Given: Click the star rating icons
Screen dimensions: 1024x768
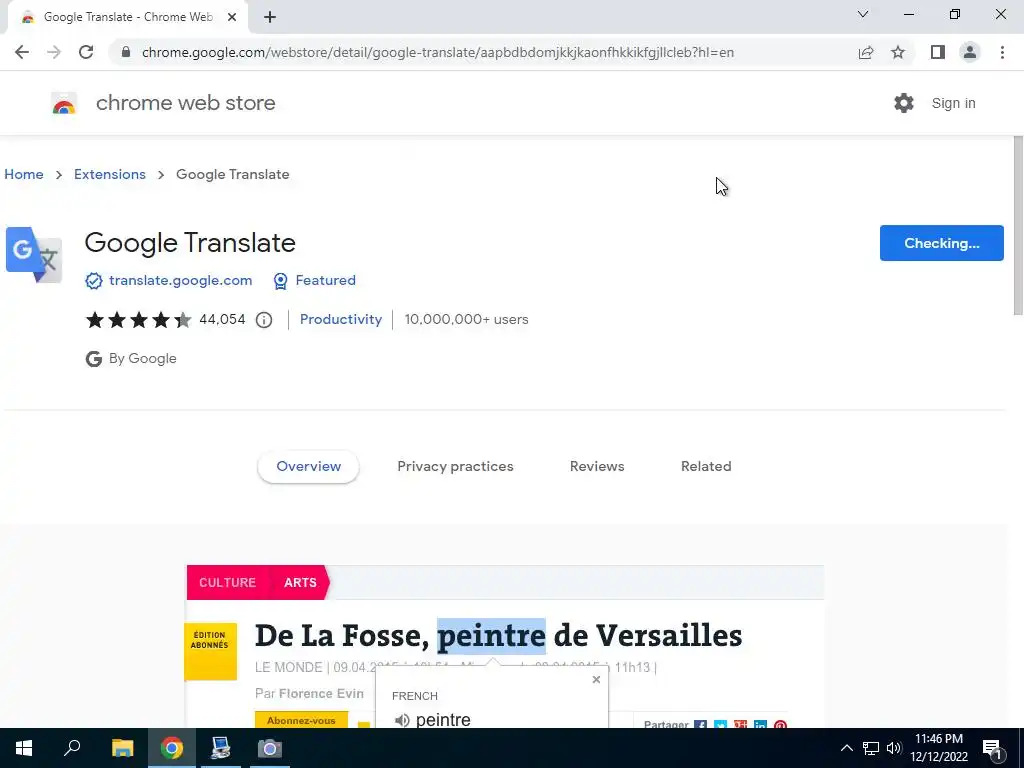Looking at the screenshot, I should click(138, 319).
